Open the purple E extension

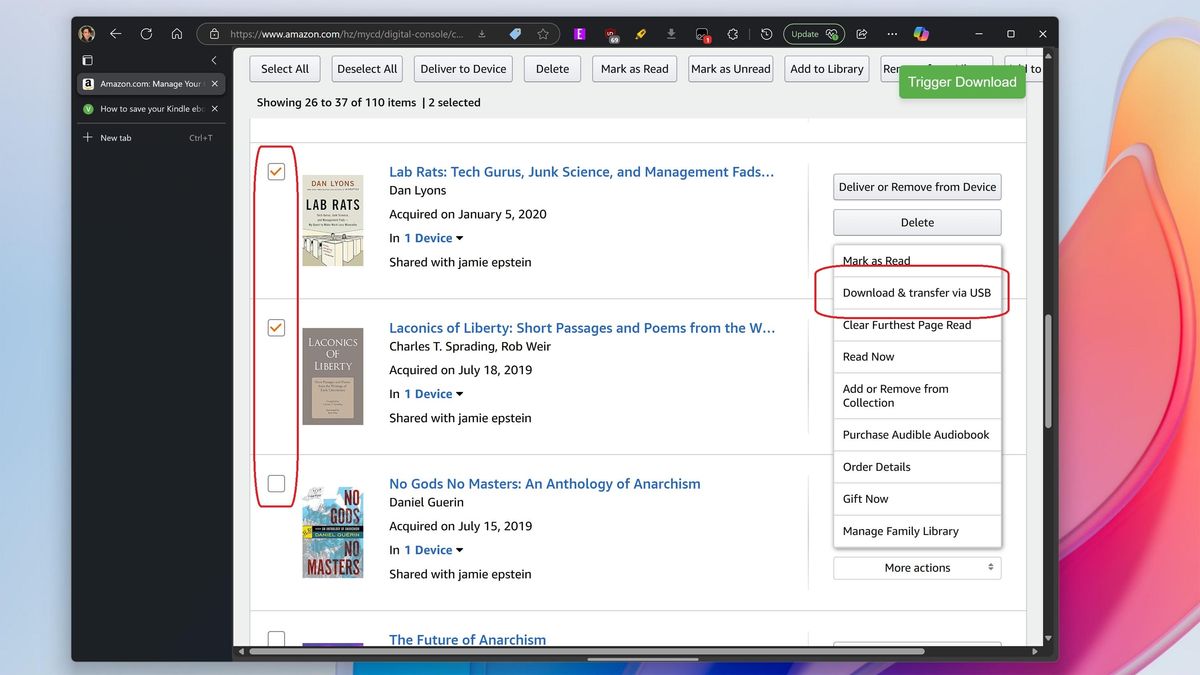[x=579, y=33]
